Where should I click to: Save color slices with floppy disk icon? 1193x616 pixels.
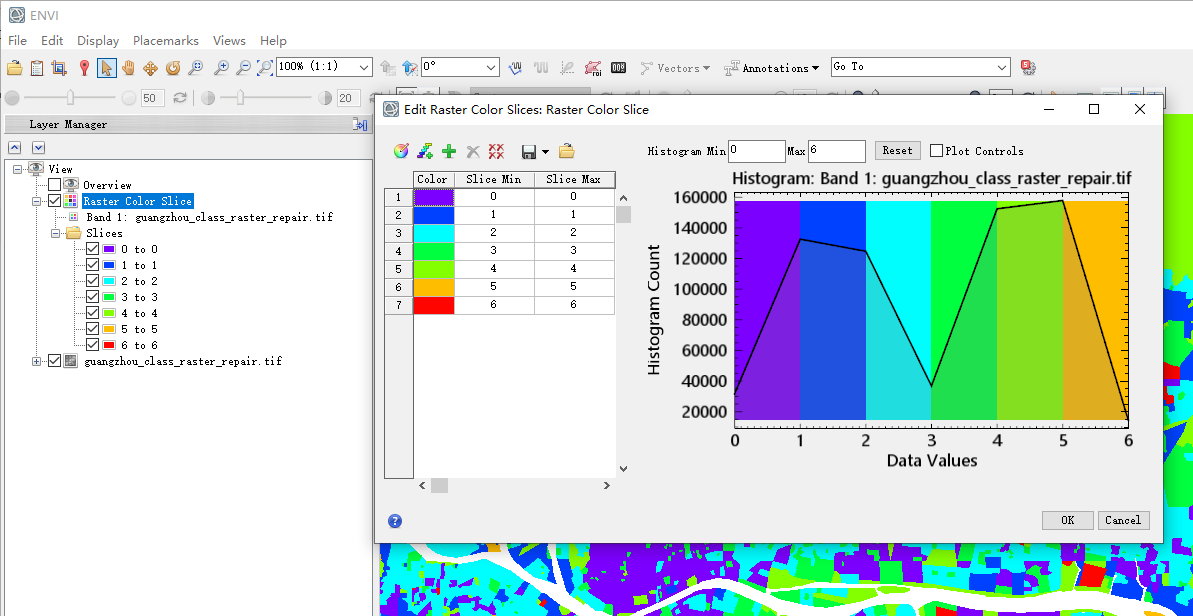(x=530, y=151)
